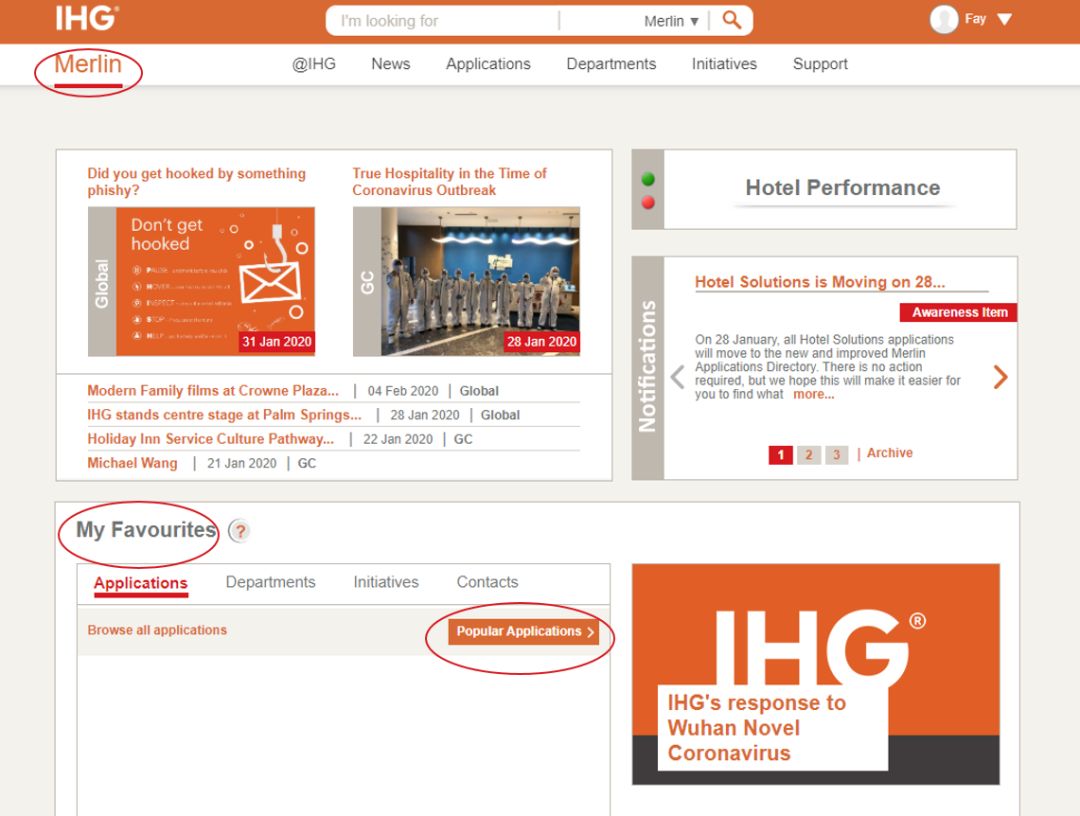1080x816 pixels.
Task: Click the '04 Feb 2020' date text
Action: click(403, 391)
